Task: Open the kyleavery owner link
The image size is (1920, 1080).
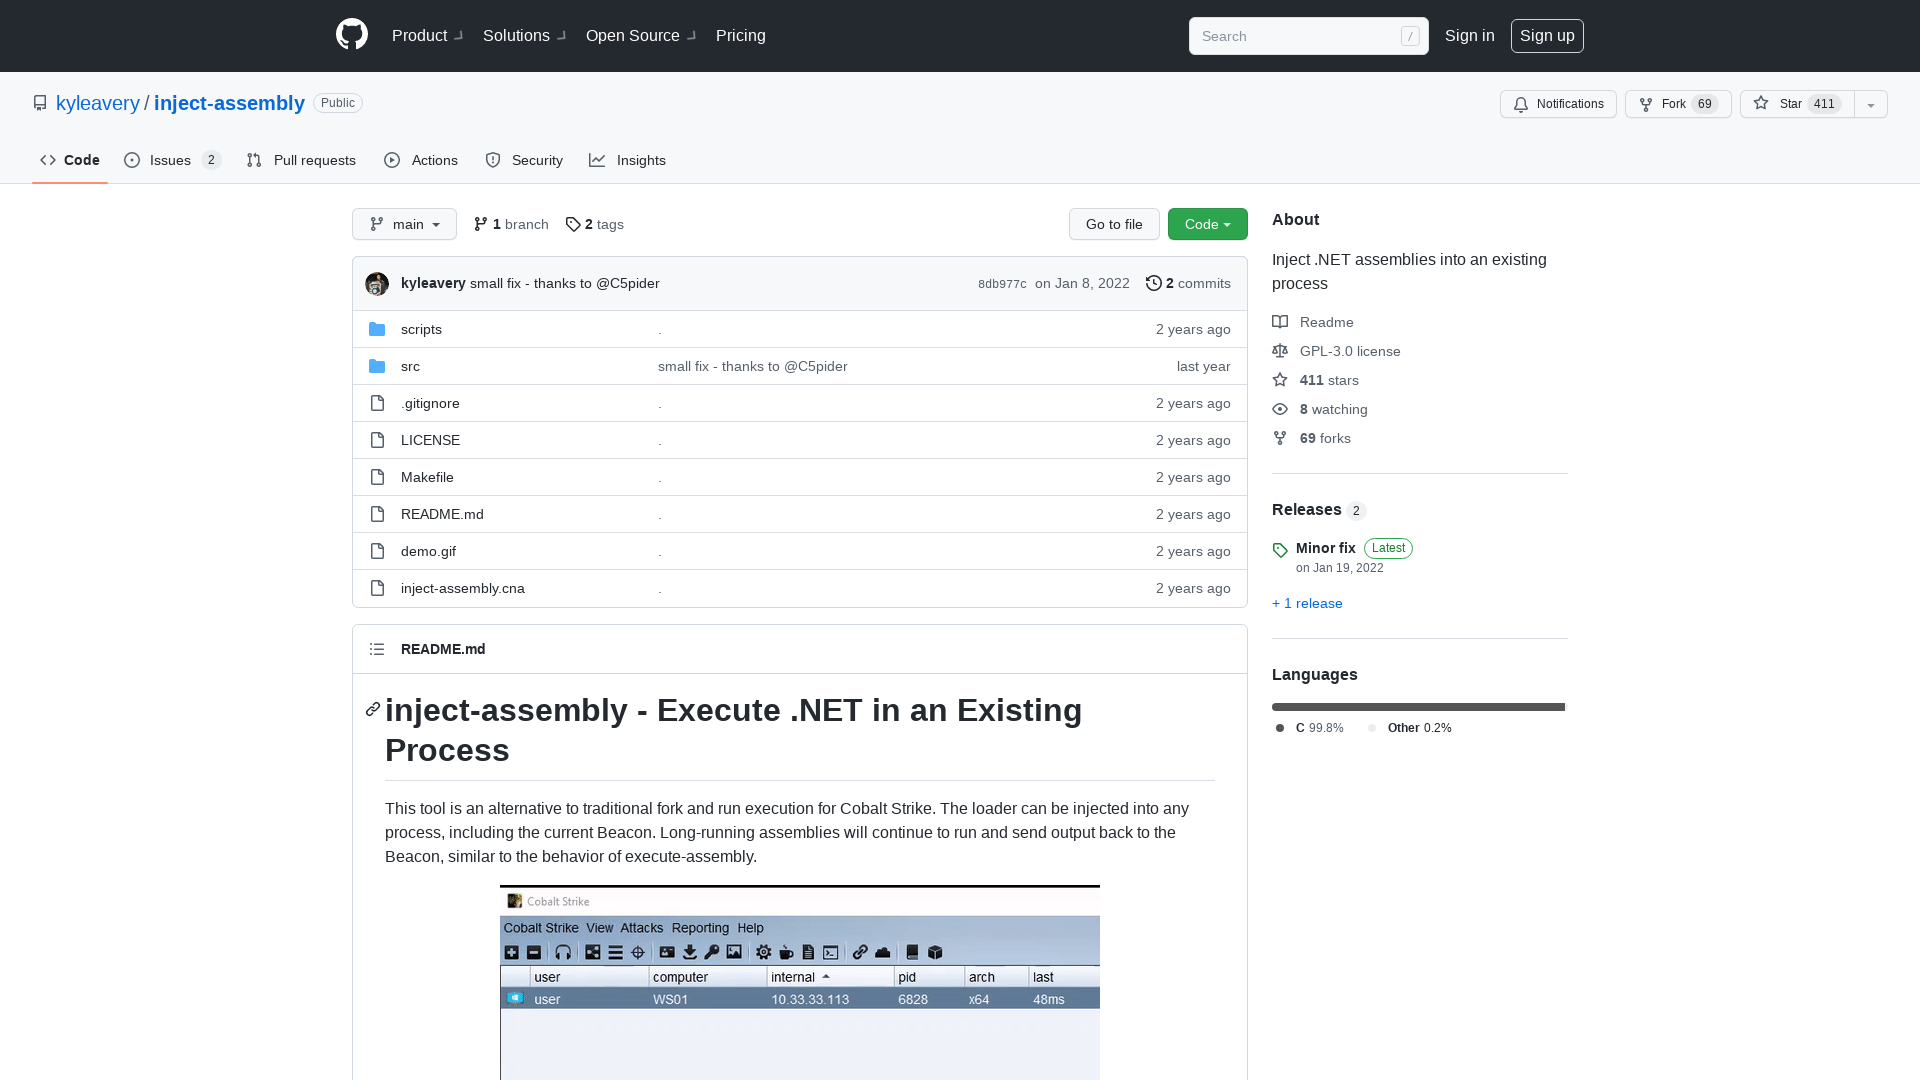Action: [98, 103]
